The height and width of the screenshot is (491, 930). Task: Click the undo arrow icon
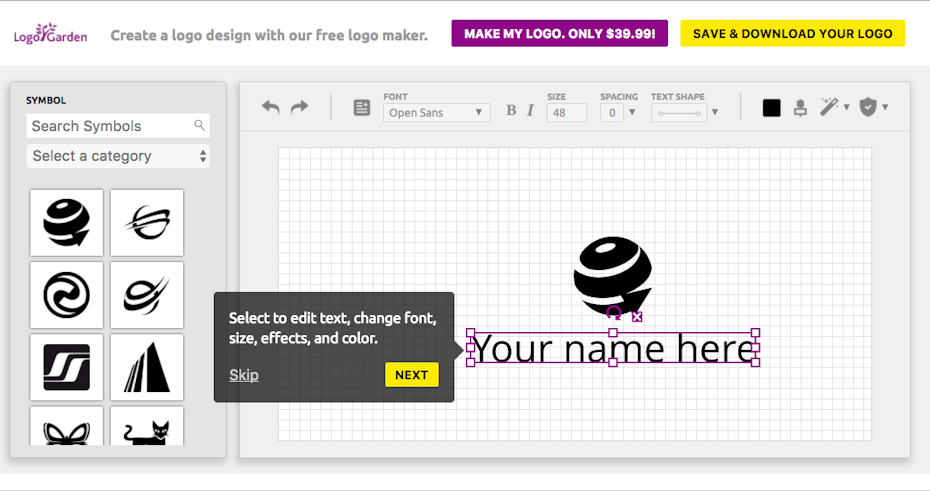(270, 107)
